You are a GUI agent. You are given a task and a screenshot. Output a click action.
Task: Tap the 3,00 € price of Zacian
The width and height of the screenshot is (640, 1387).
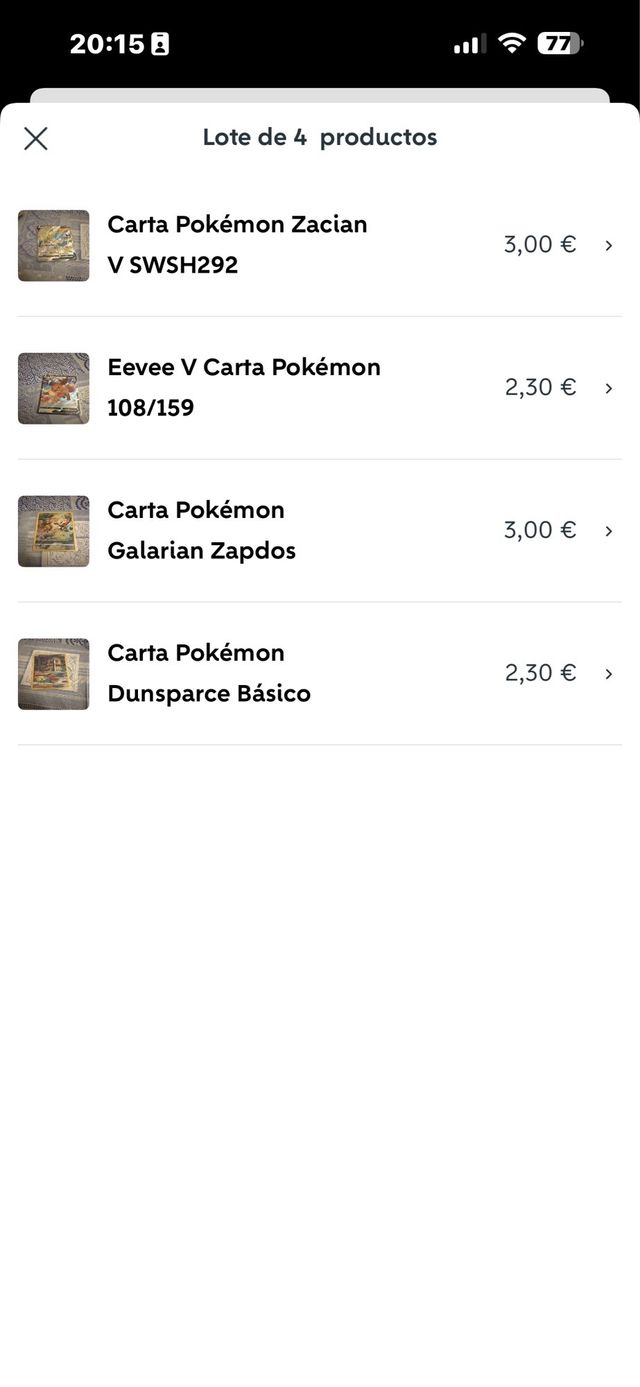tap(540, 245)
